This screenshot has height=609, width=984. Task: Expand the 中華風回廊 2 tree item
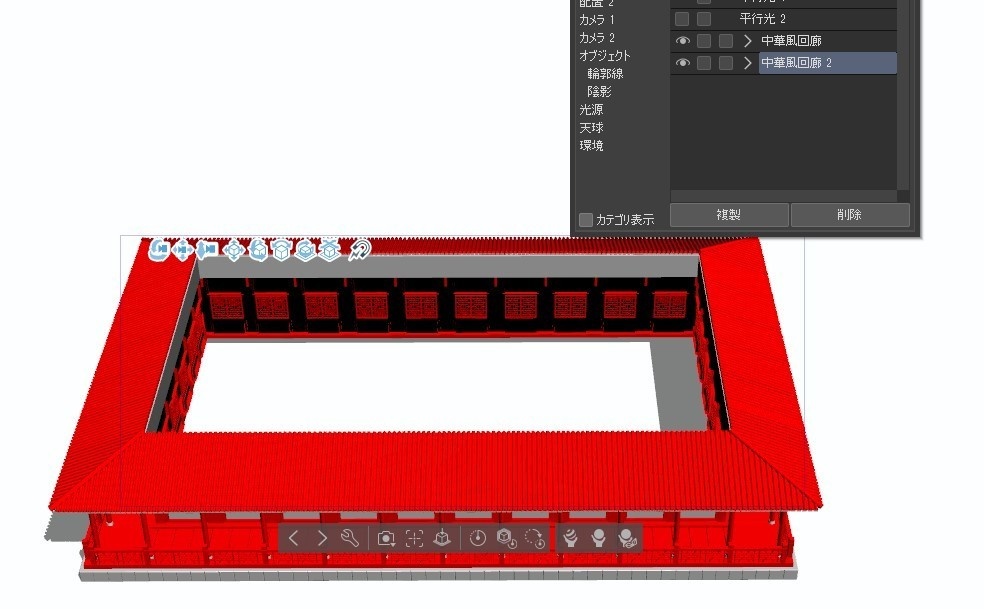(x=746, y=62)
